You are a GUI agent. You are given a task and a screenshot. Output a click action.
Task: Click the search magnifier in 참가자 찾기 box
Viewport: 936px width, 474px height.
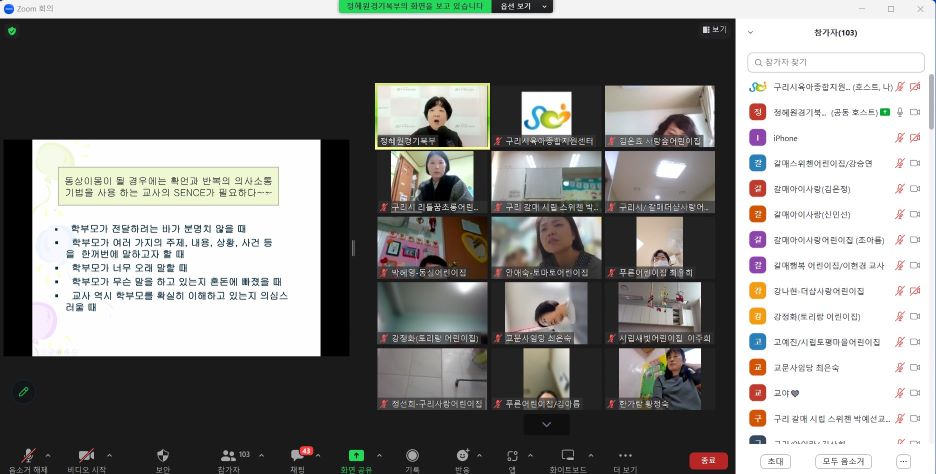pos(758,63)
